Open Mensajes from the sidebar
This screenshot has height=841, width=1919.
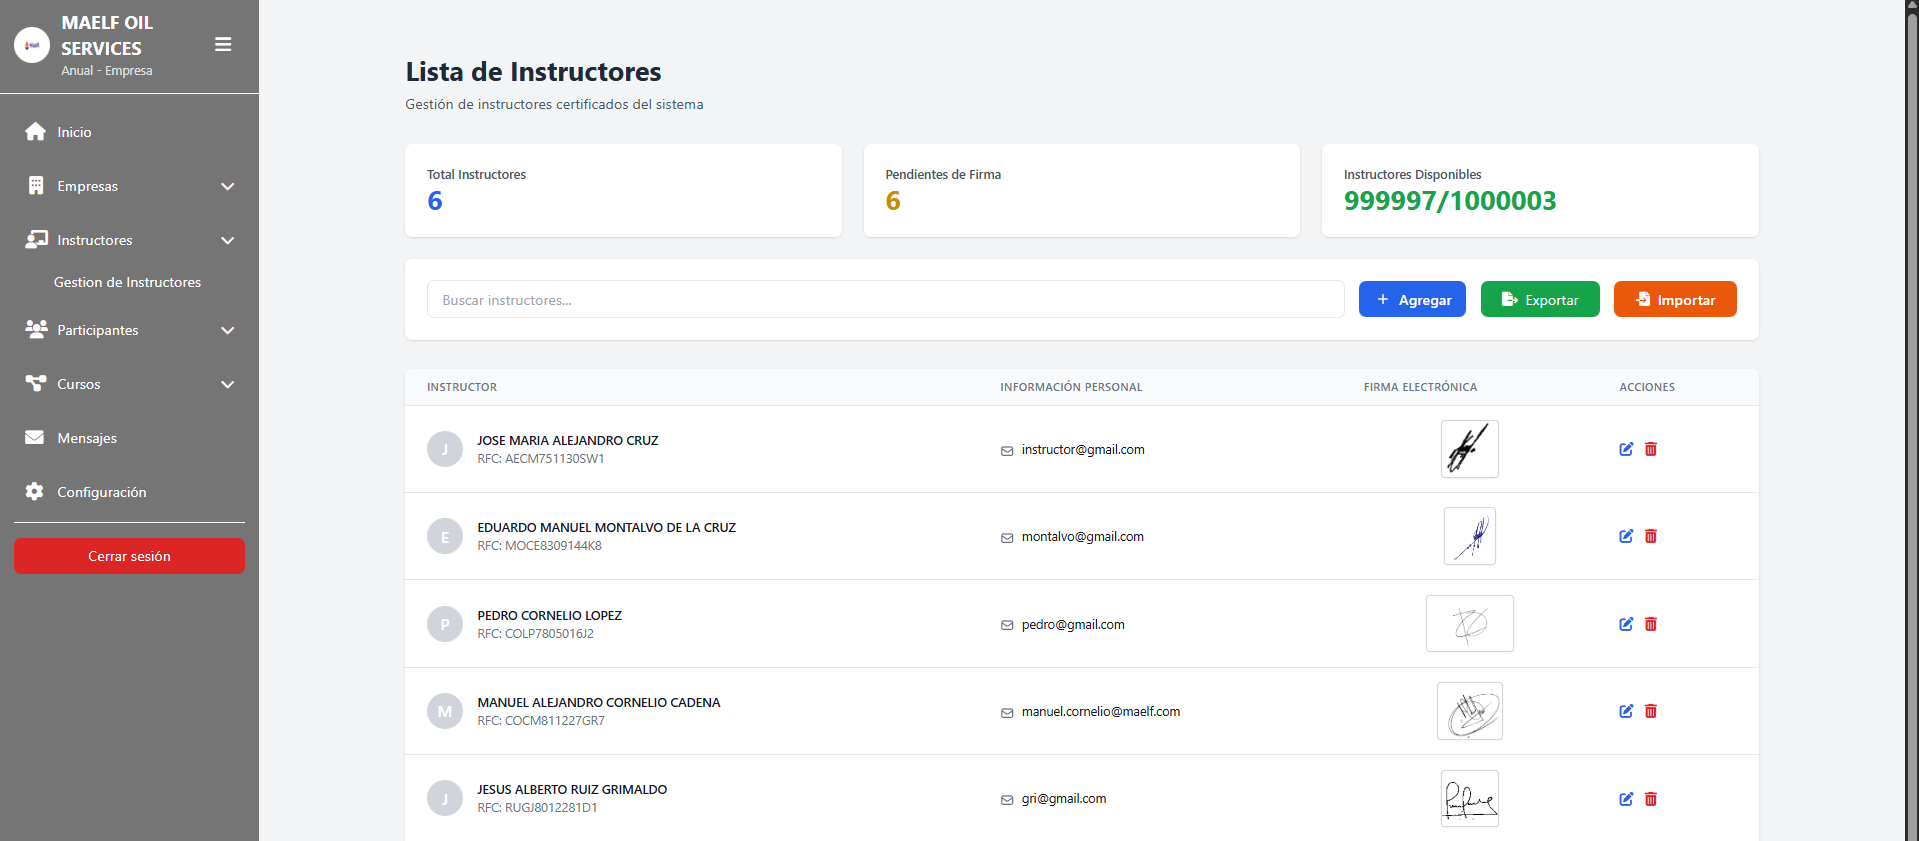point(87,438)
